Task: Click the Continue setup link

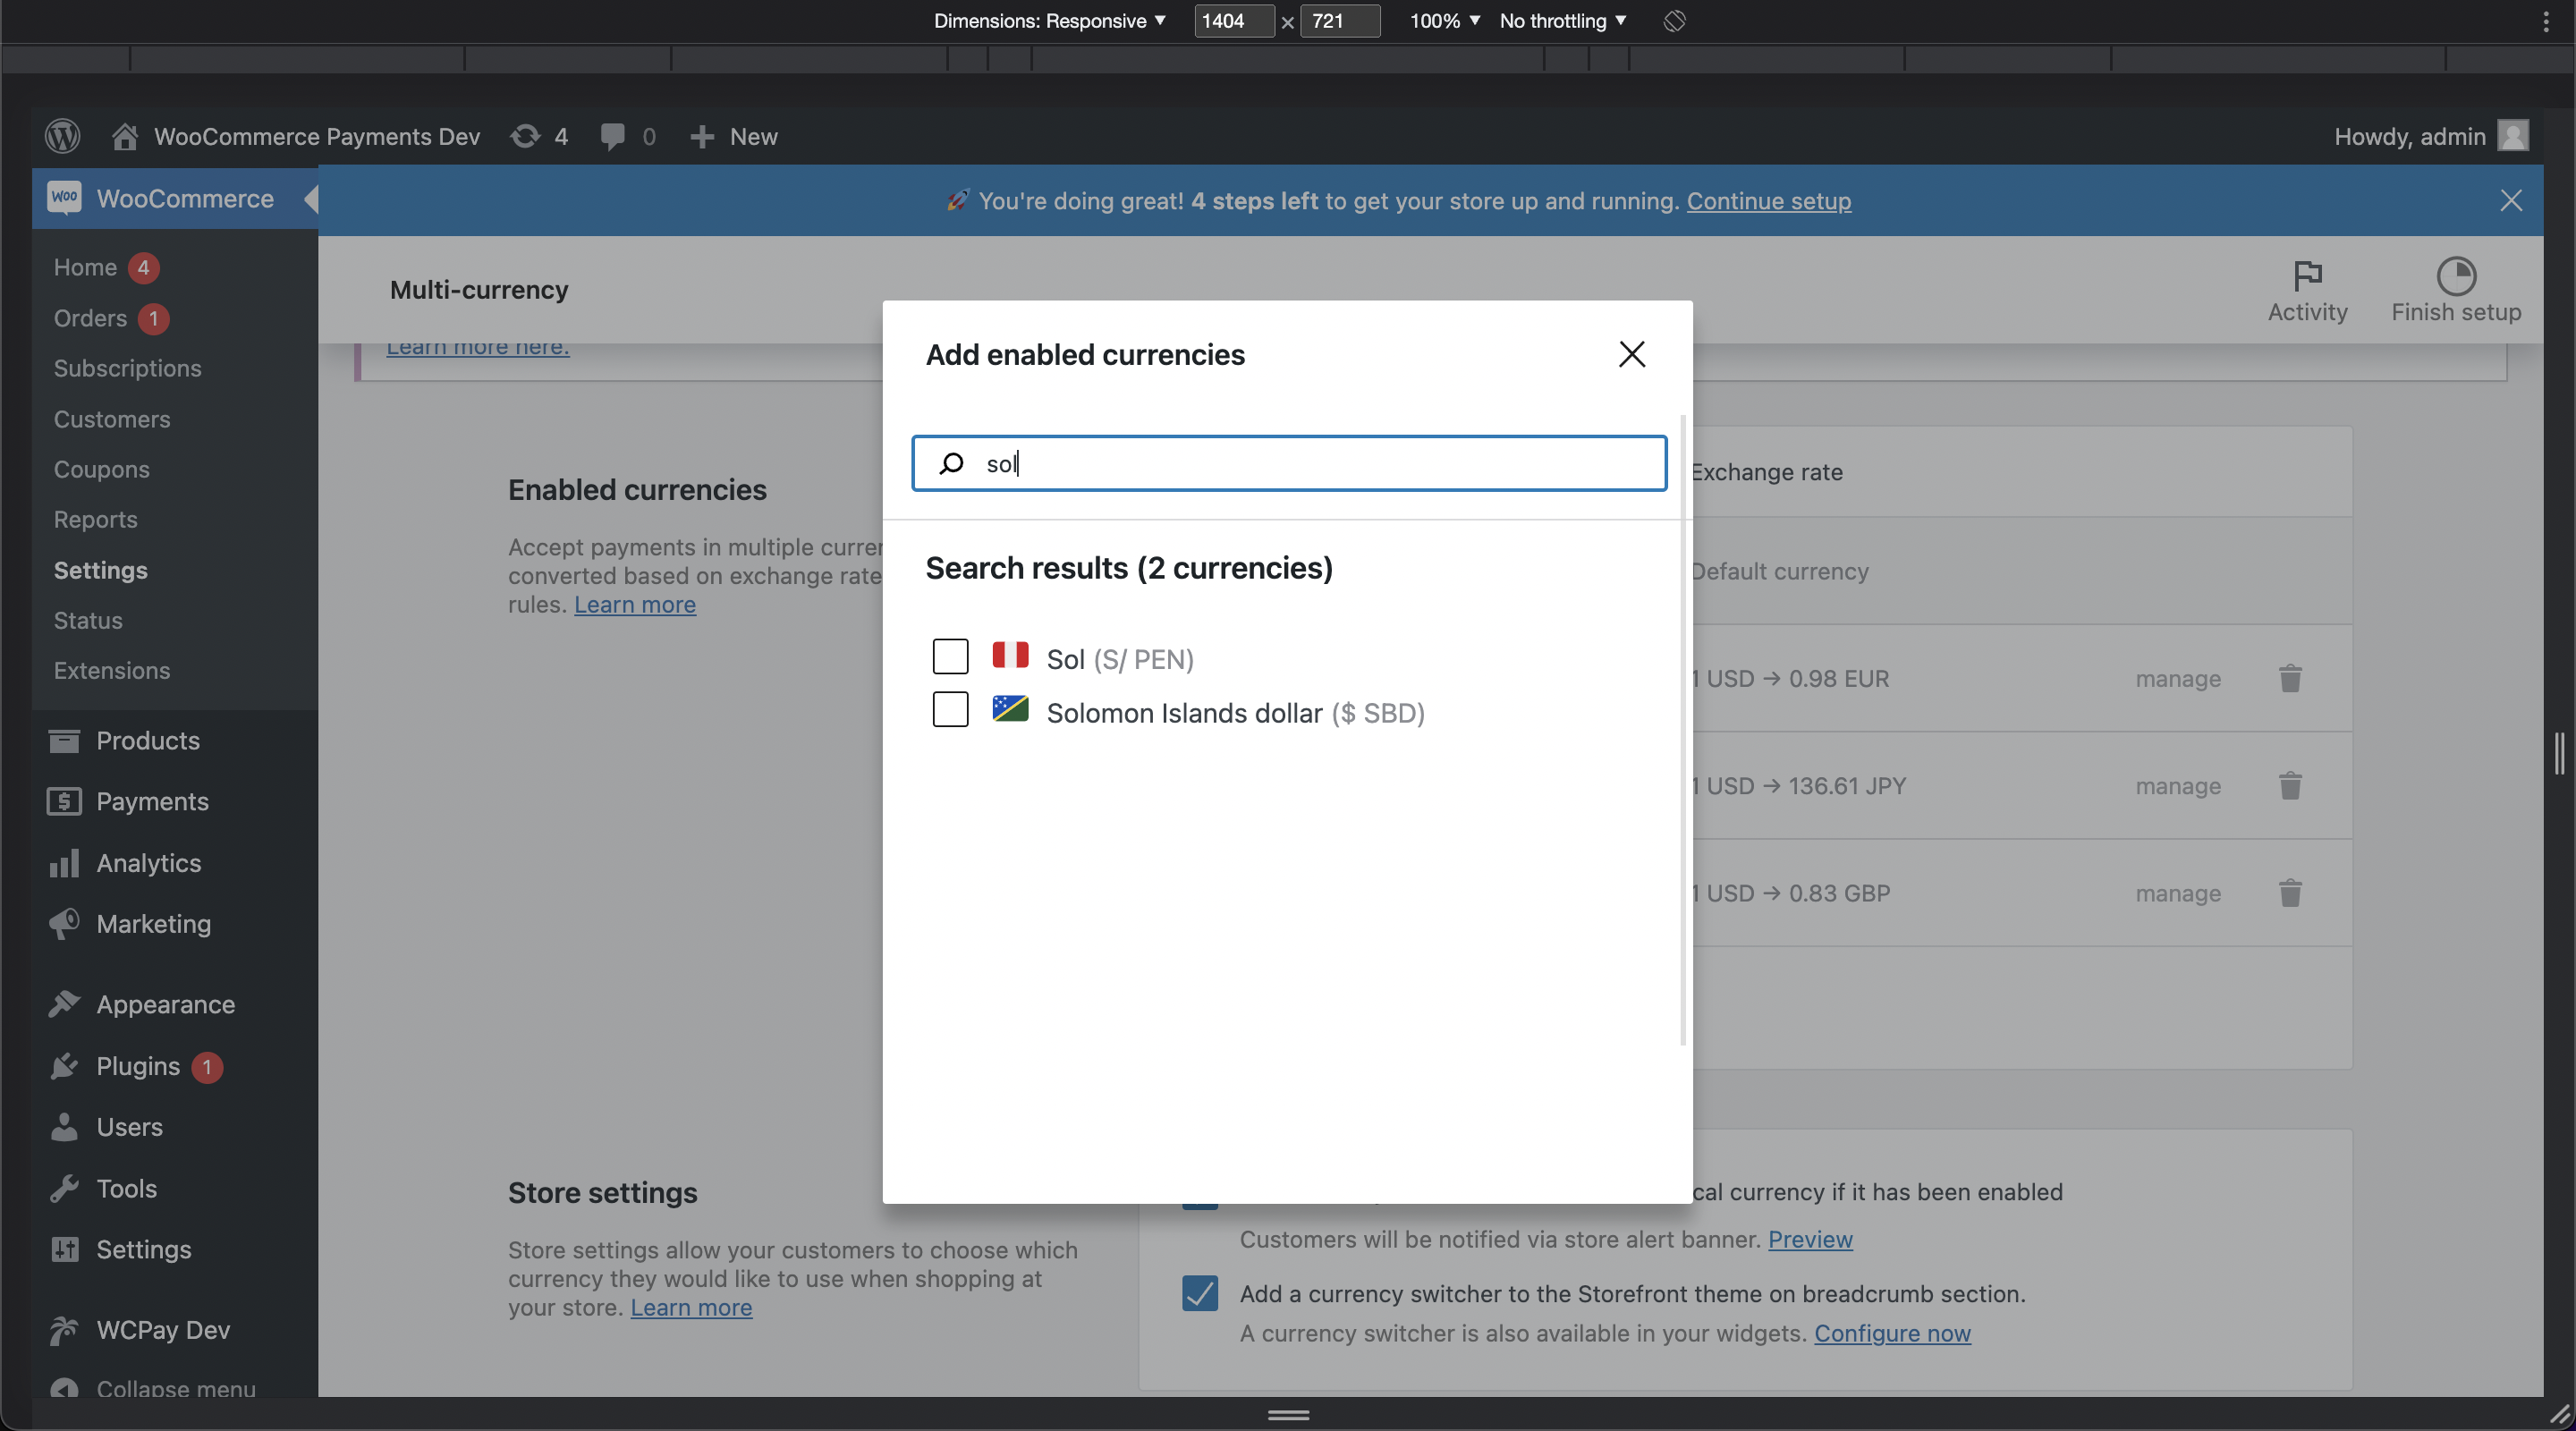Action: coord(1768,201)
